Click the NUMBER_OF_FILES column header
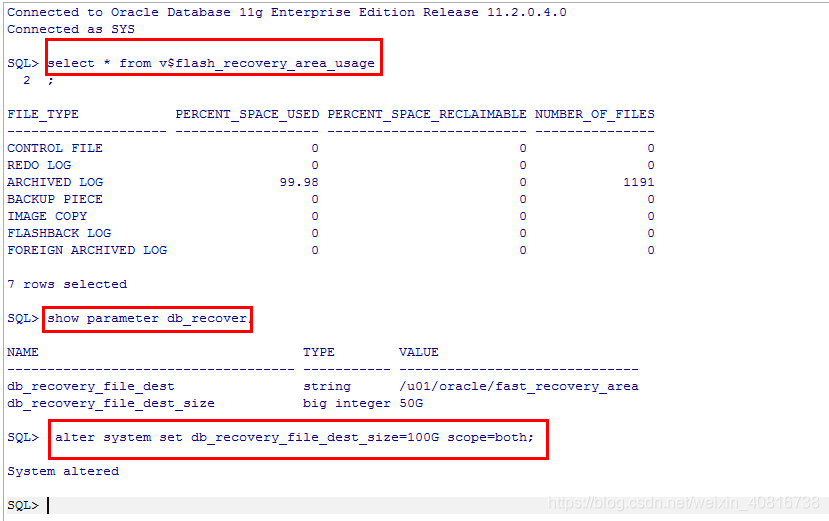 [x=595, y=114]
